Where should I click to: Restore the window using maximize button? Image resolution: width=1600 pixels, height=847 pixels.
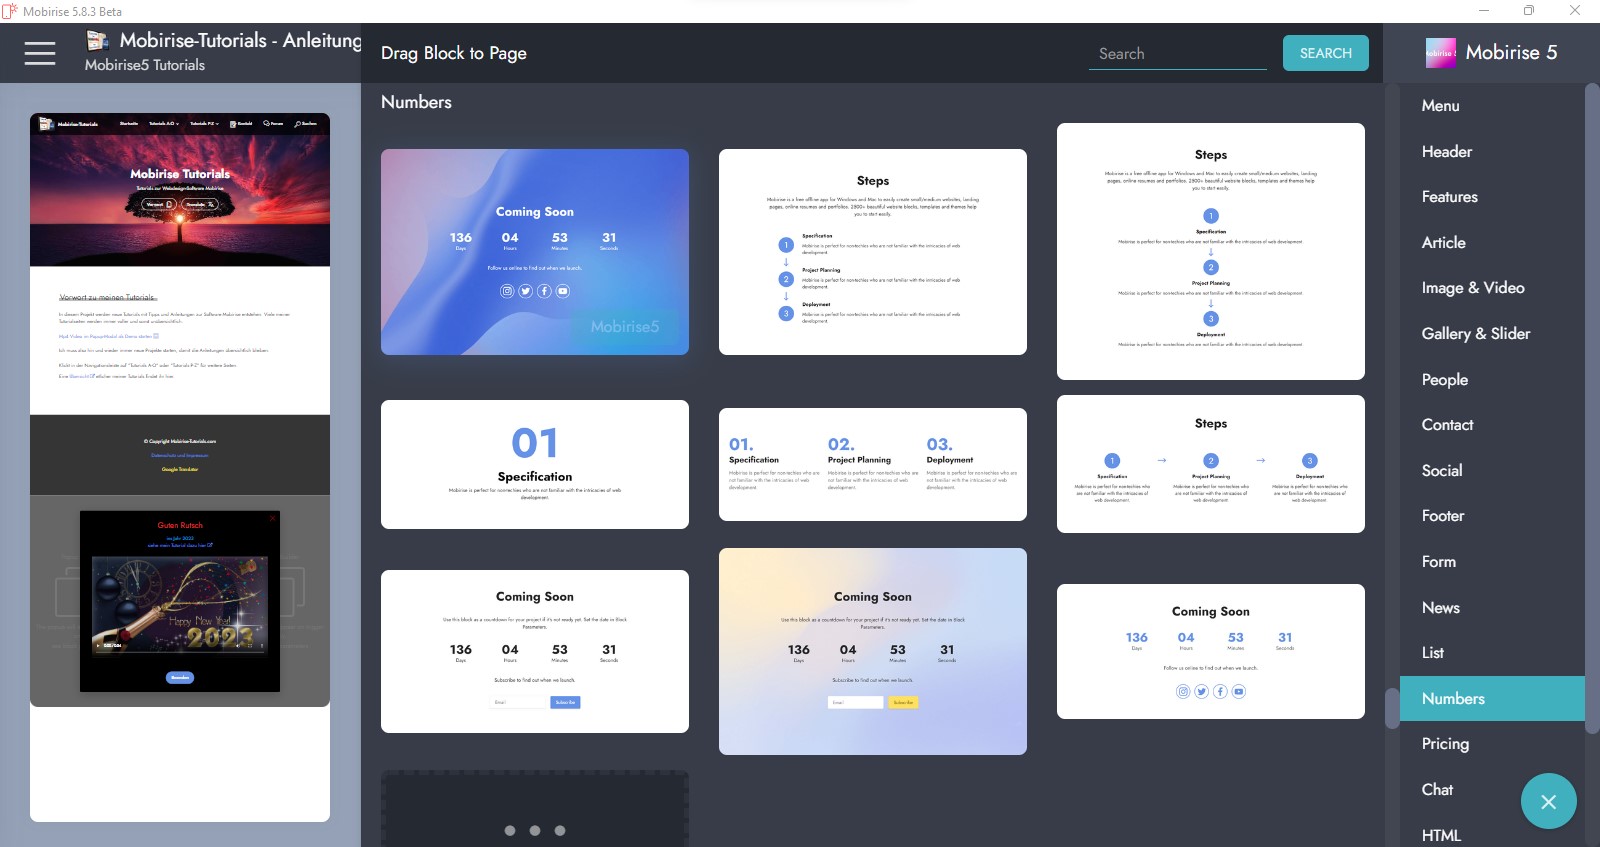coord(1528,11)
